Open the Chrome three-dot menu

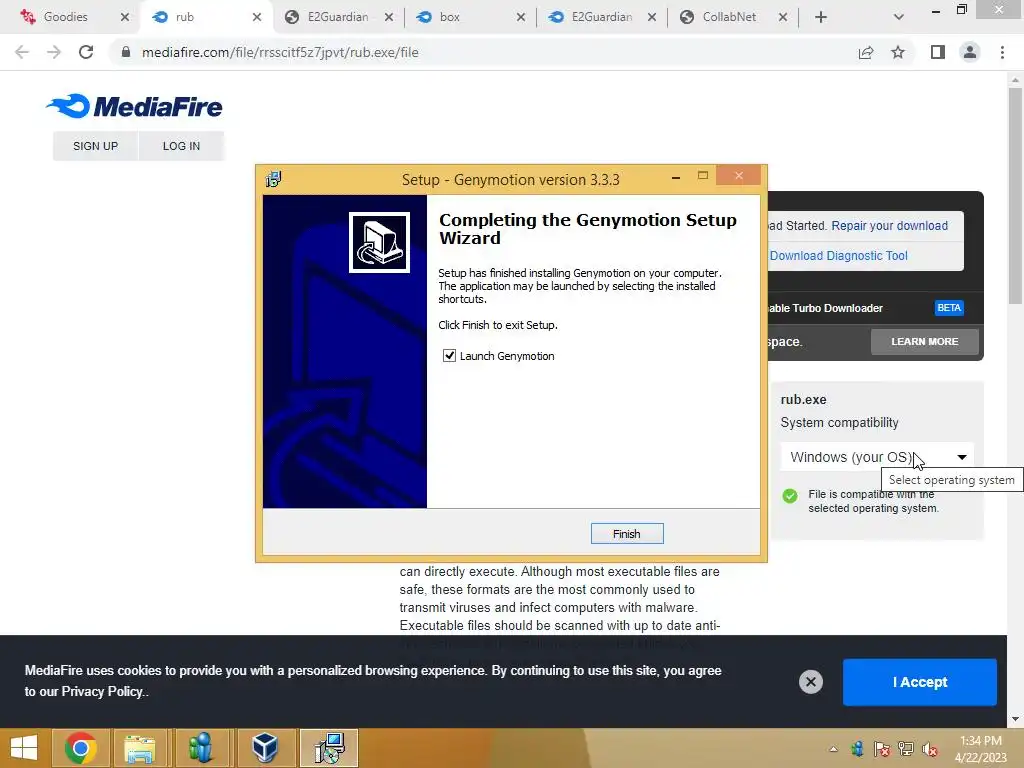1002,52
